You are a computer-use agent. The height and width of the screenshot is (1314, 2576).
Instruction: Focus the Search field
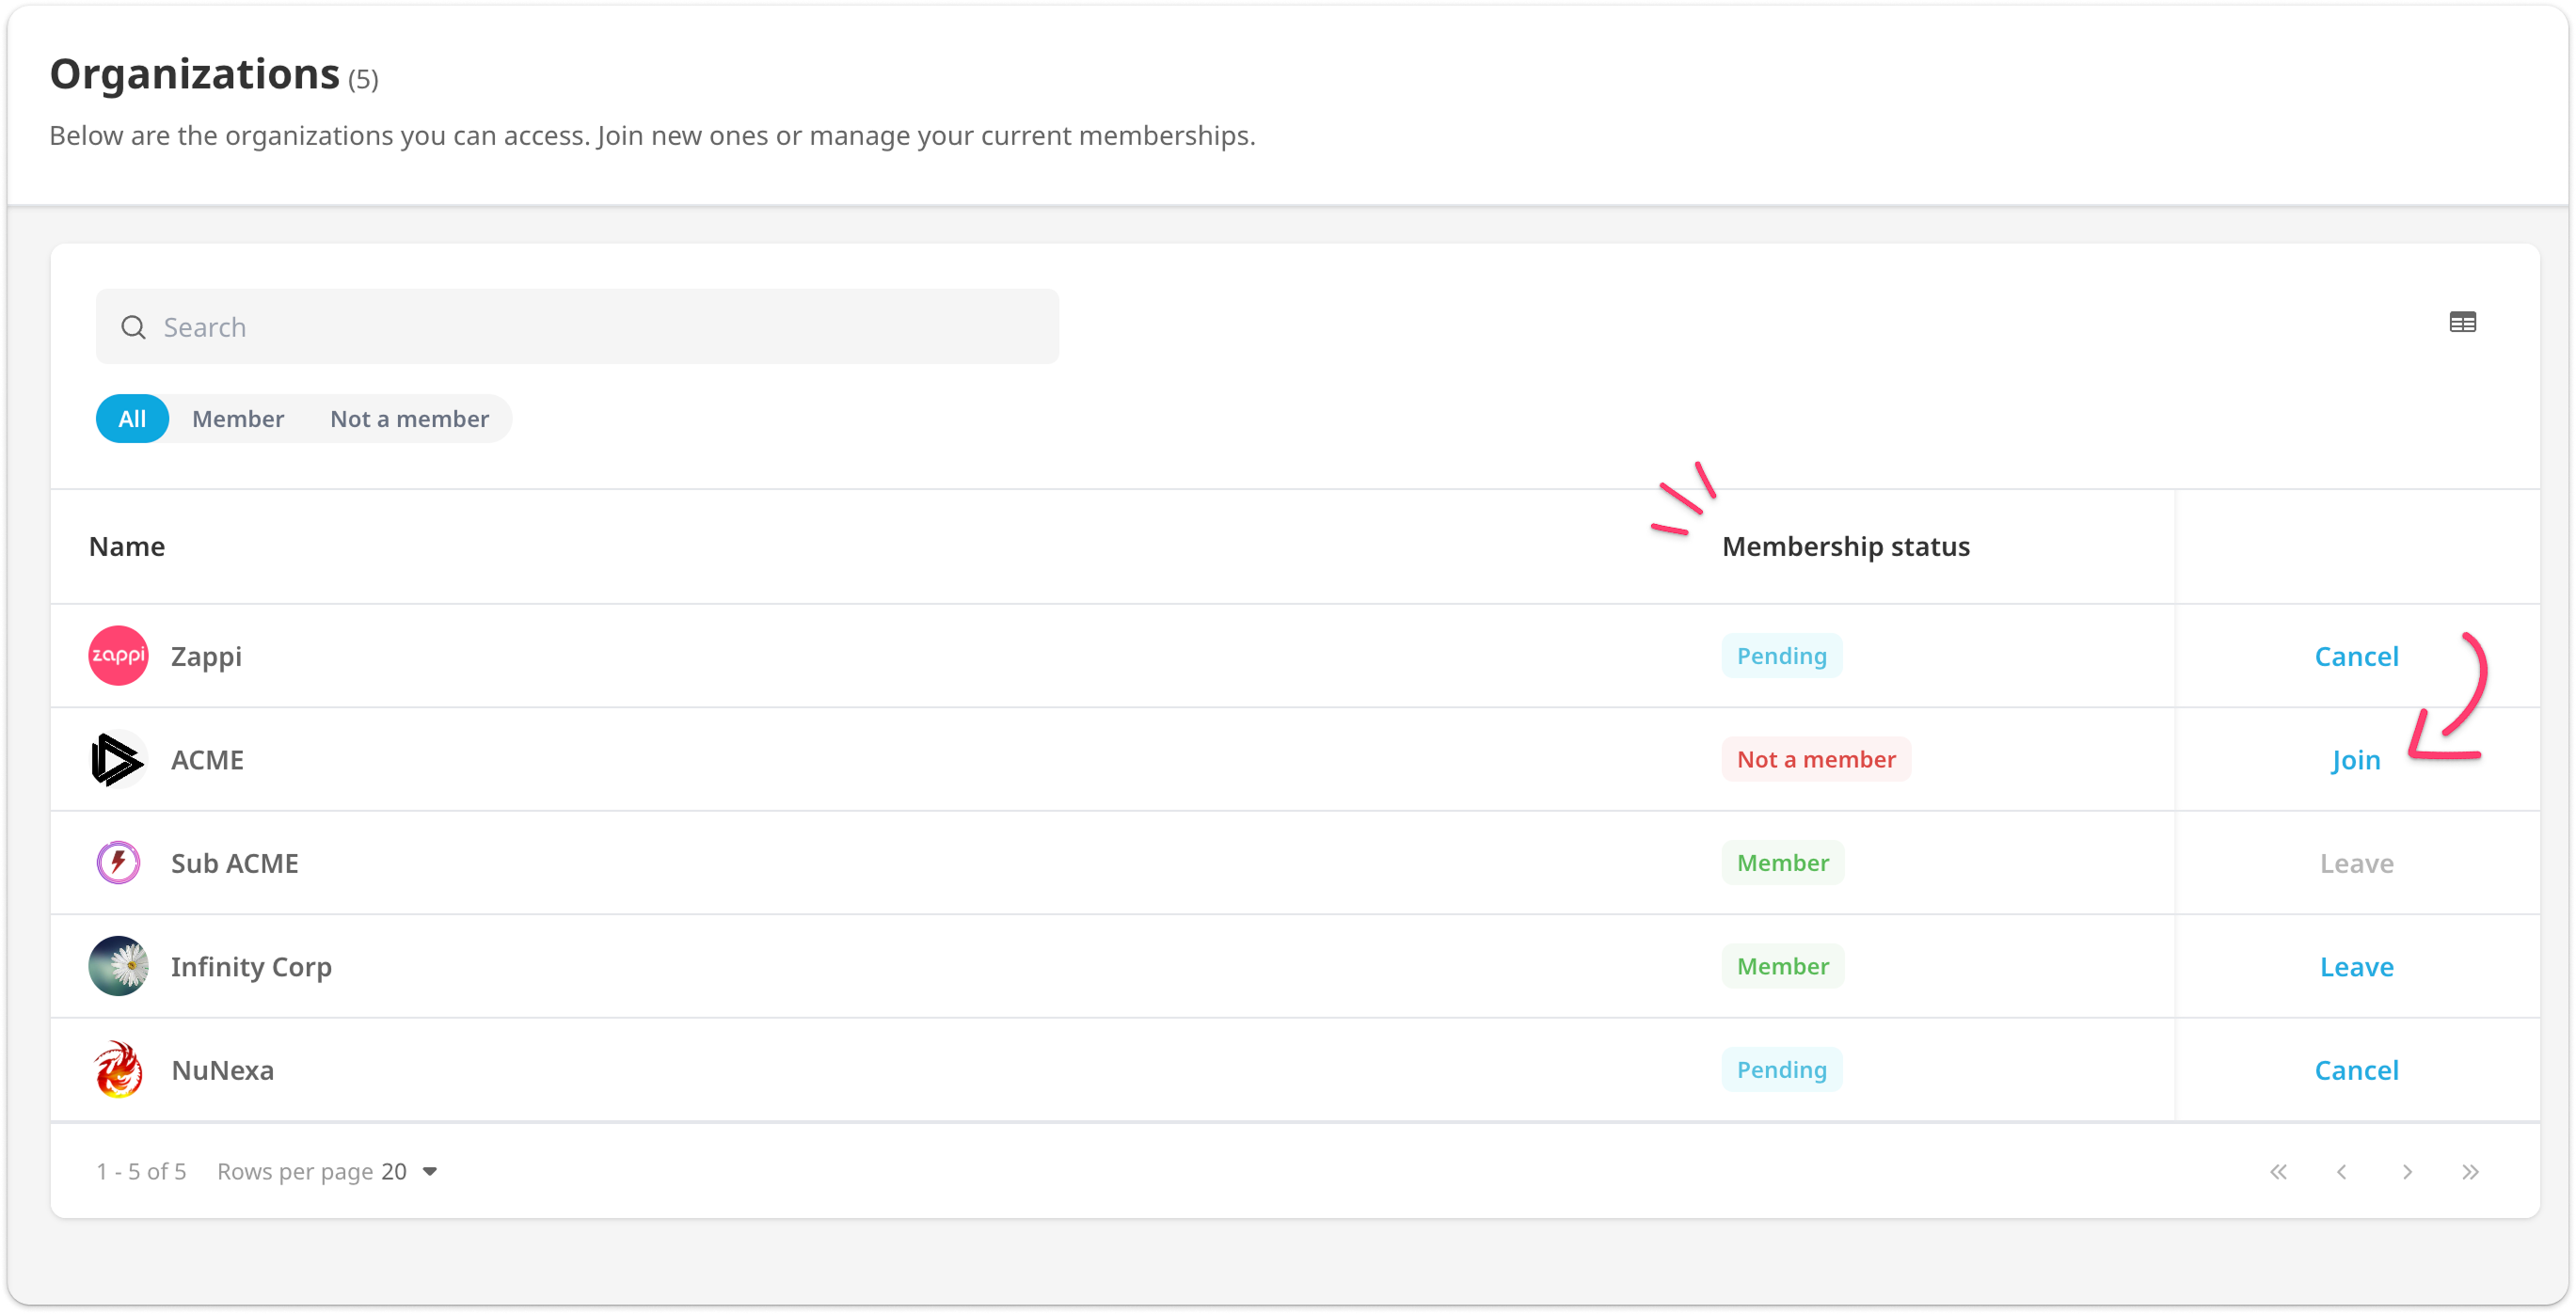pos(577,327)
